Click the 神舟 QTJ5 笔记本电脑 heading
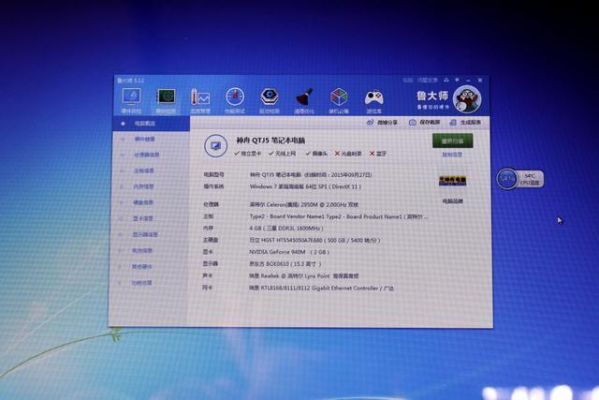599x400 pixels. [x=271, y=141]
